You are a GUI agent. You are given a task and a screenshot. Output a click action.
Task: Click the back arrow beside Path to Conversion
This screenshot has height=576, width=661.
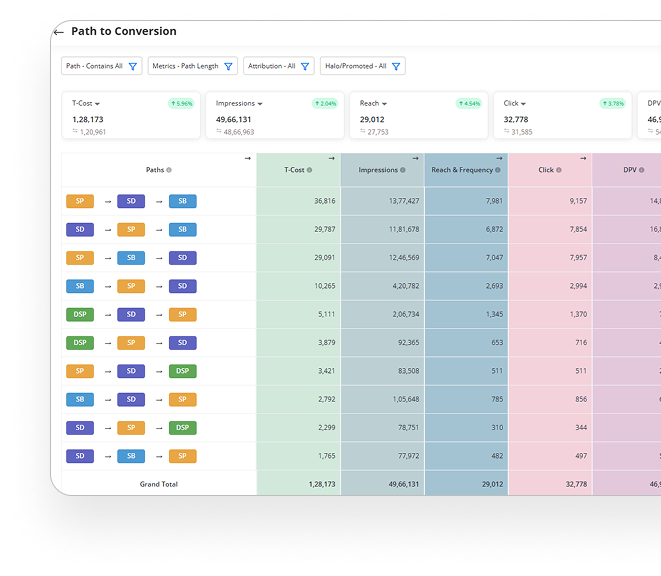(x=60, y=32)
